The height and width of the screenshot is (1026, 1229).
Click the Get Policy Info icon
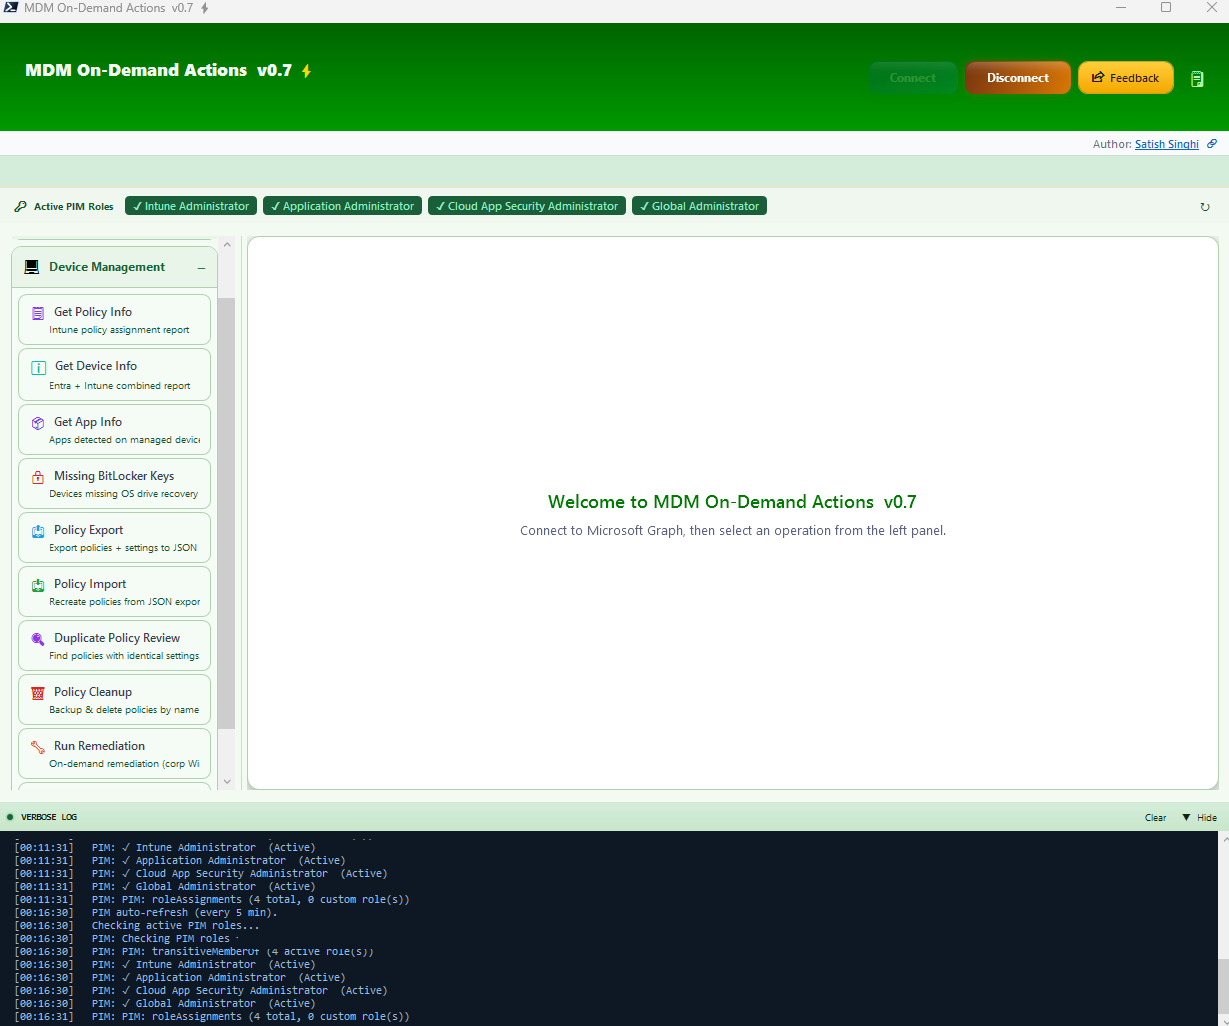(x=38, y=313)
